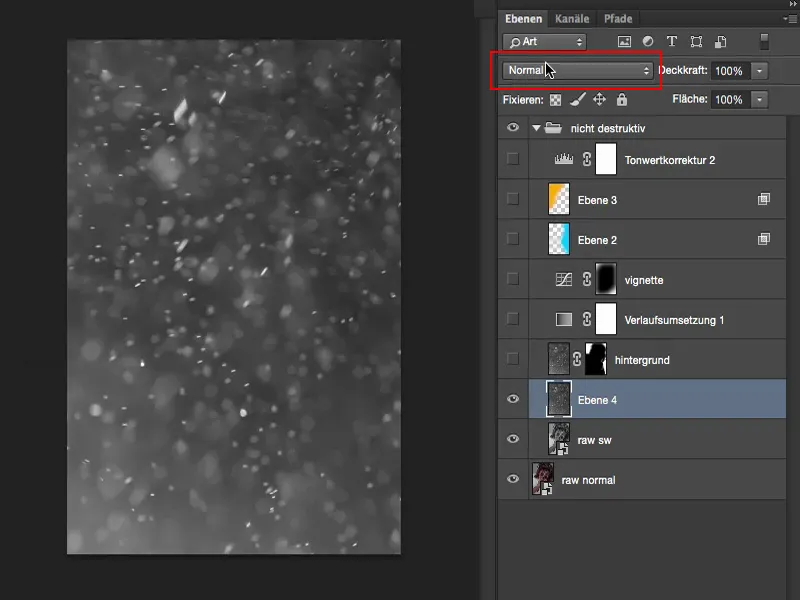Click the vignette layer mask thumbnail

[606, 279]
